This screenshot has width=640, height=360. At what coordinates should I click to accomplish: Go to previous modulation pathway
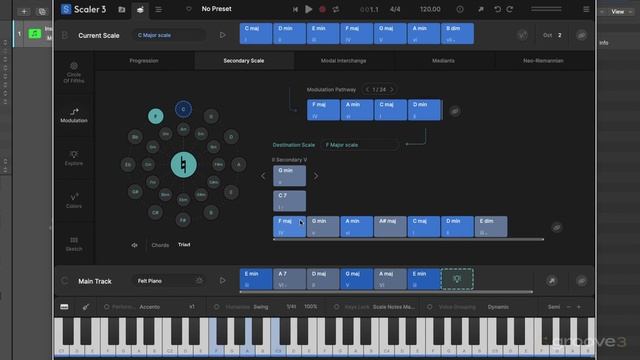point(367,89)
